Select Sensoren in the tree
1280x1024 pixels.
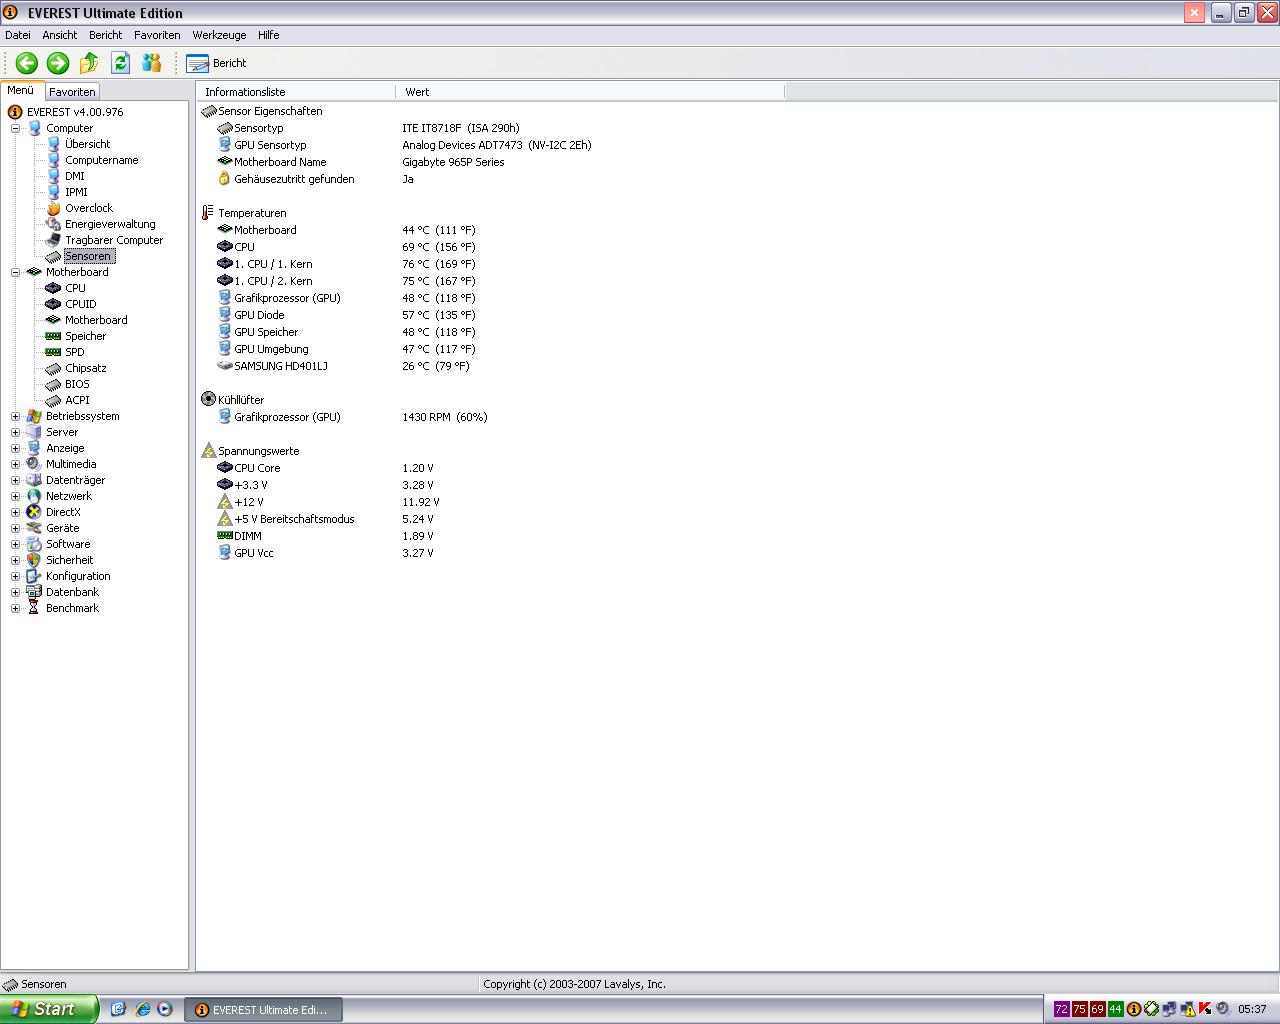coord(88,256)
